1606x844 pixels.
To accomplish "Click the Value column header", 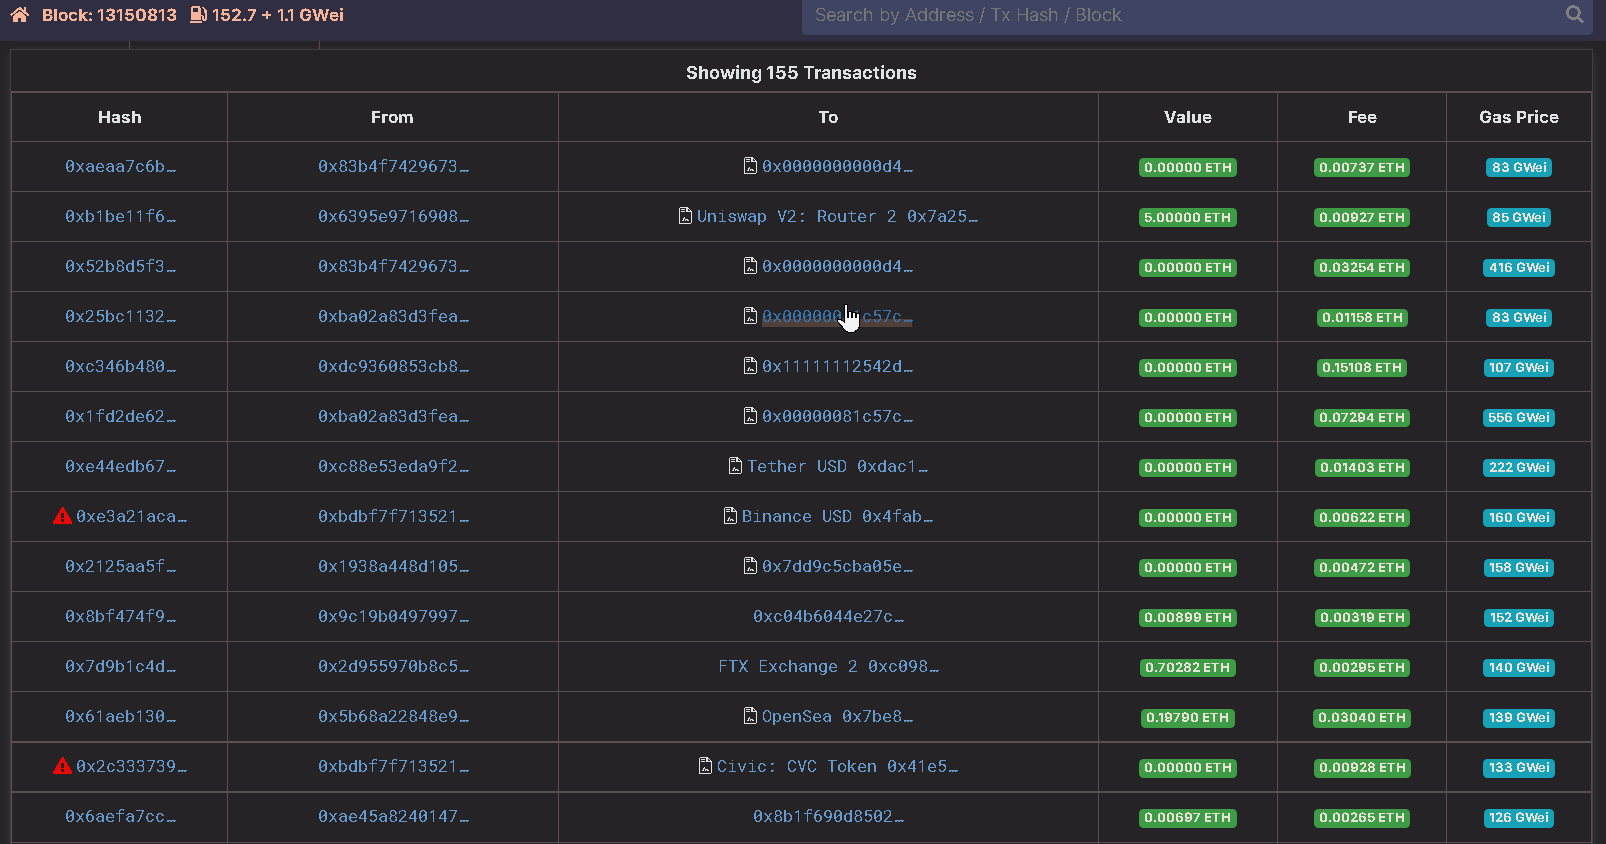I will click(x=1188, y=117).
